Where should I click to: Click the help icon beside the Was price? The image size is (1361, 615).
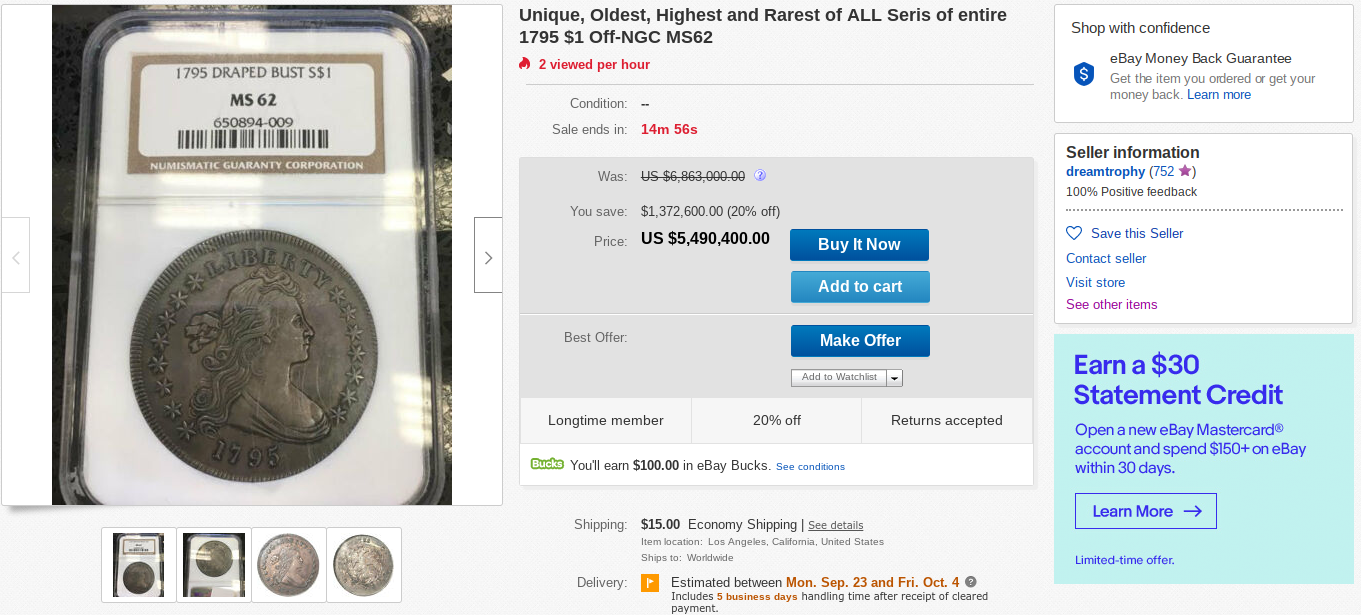click(760, 176)
